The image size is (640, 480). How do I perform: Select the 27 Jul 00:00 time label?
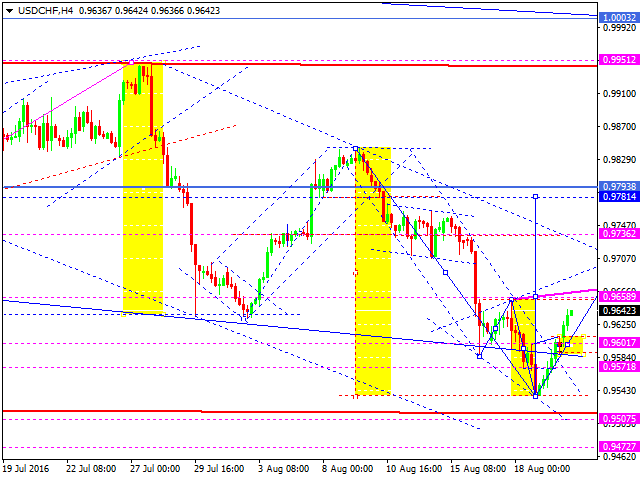[155, 469]
